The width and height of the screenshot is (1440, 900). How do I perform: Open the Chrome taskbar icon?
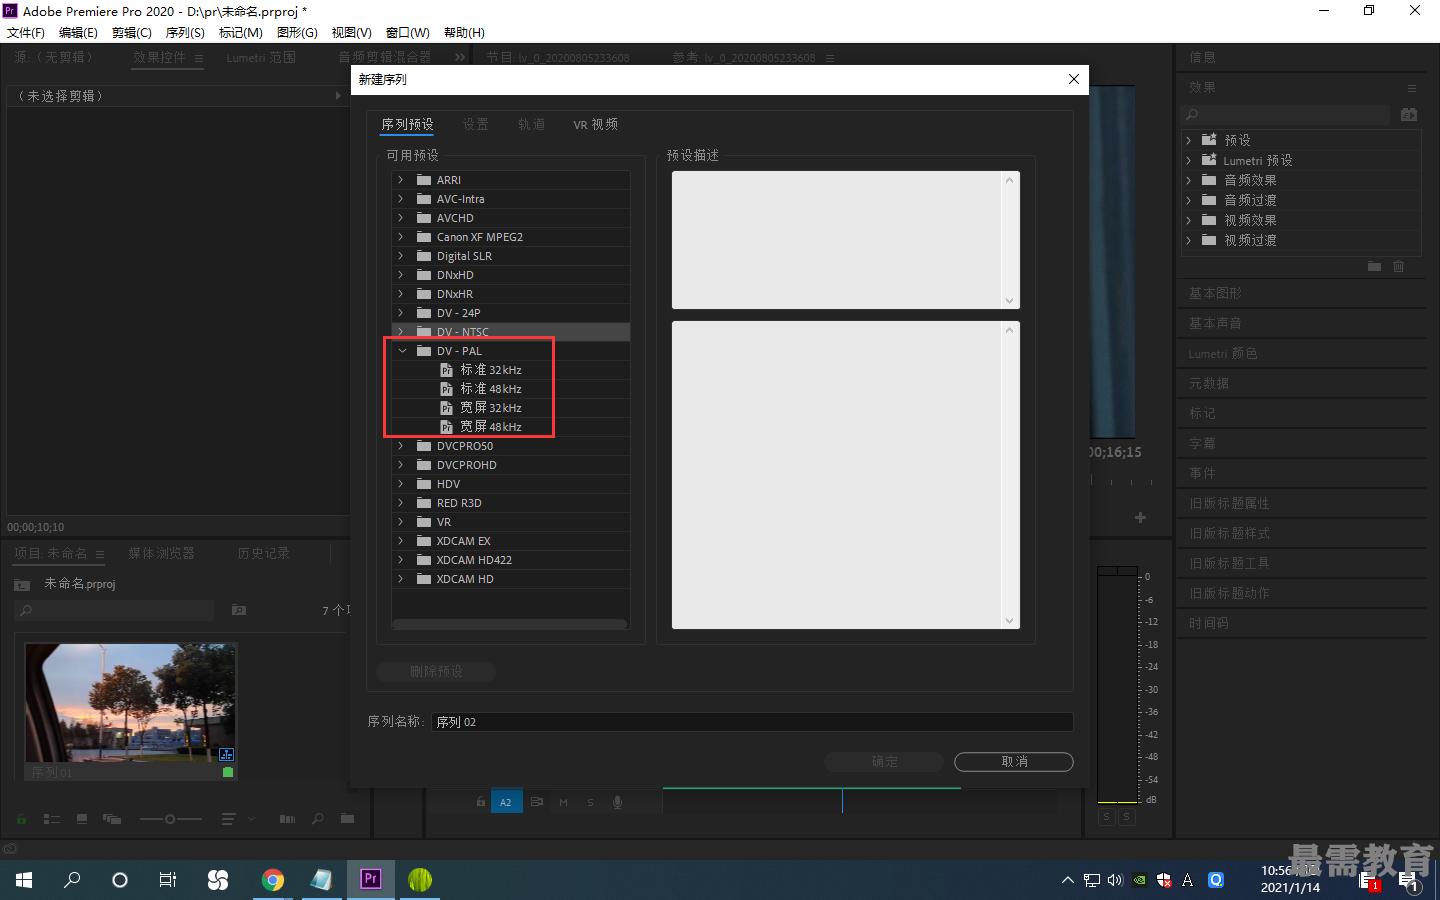click(272, 880)
